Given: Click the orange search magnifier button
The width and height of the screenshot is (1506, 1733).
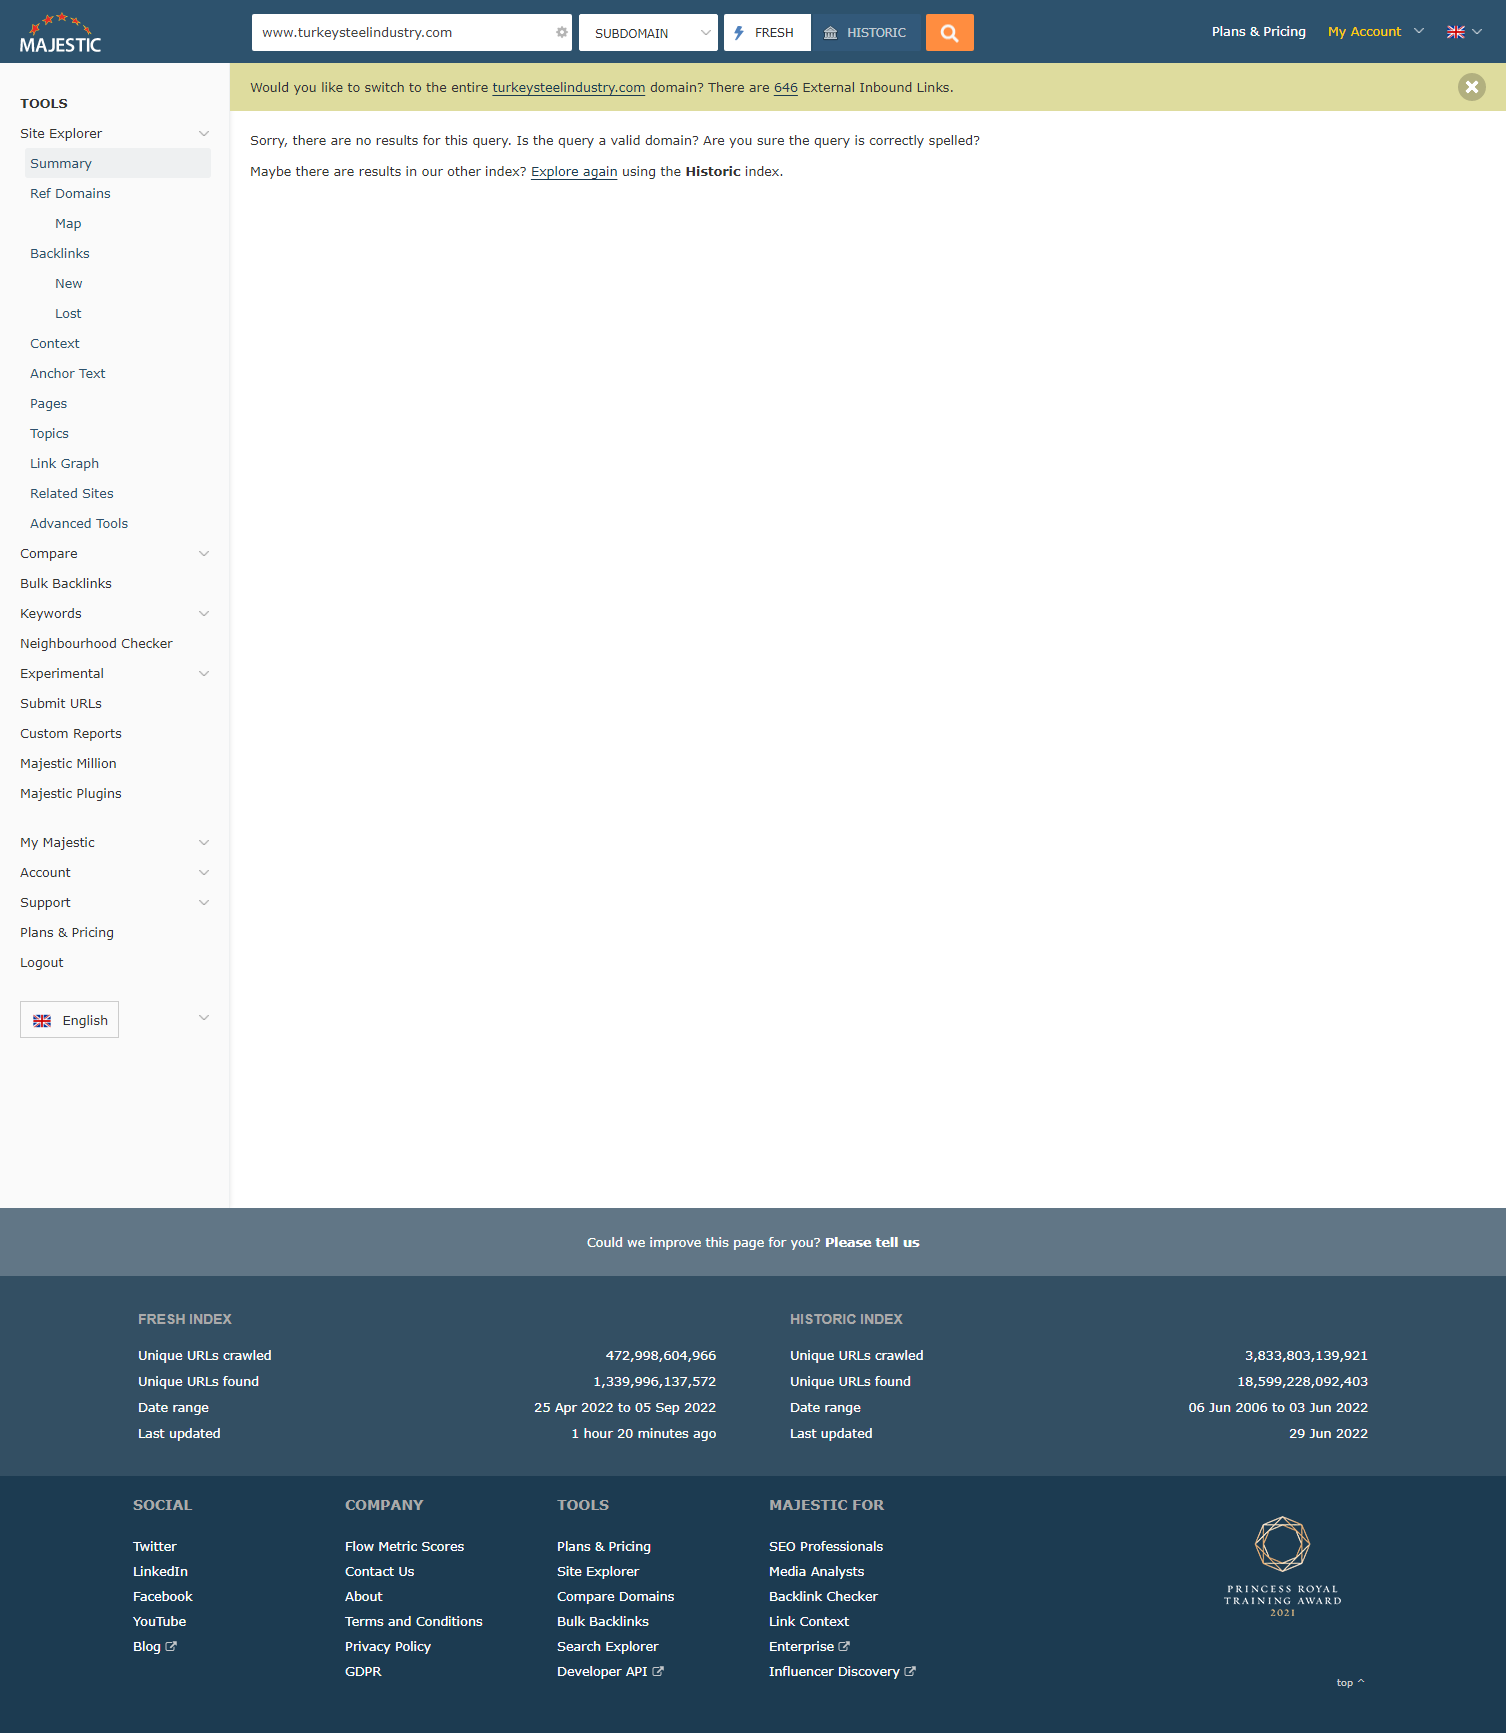Looking at the screenshot, I should click(x=949, y=33).
